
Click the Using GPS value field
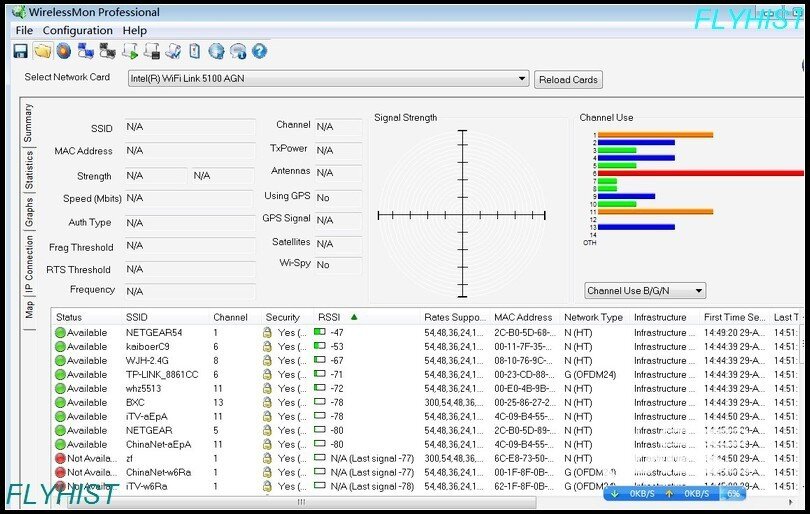338,198
